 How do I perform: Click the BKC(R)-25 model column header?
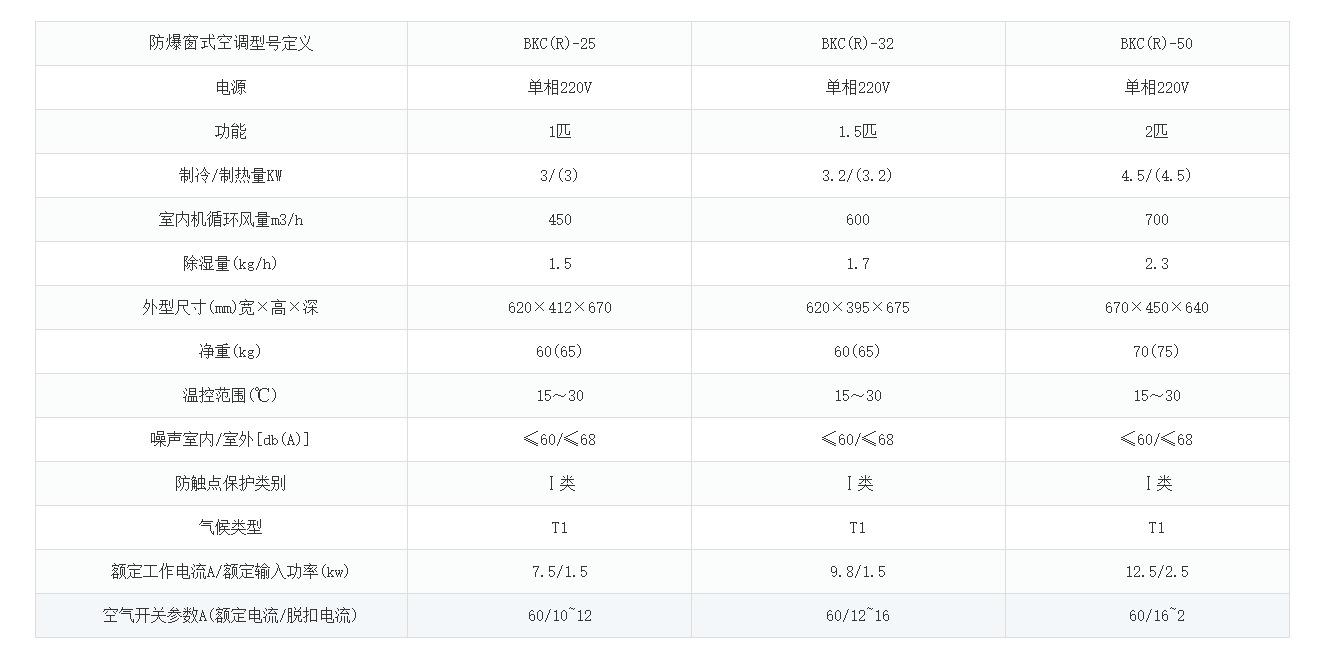[559, 44]
